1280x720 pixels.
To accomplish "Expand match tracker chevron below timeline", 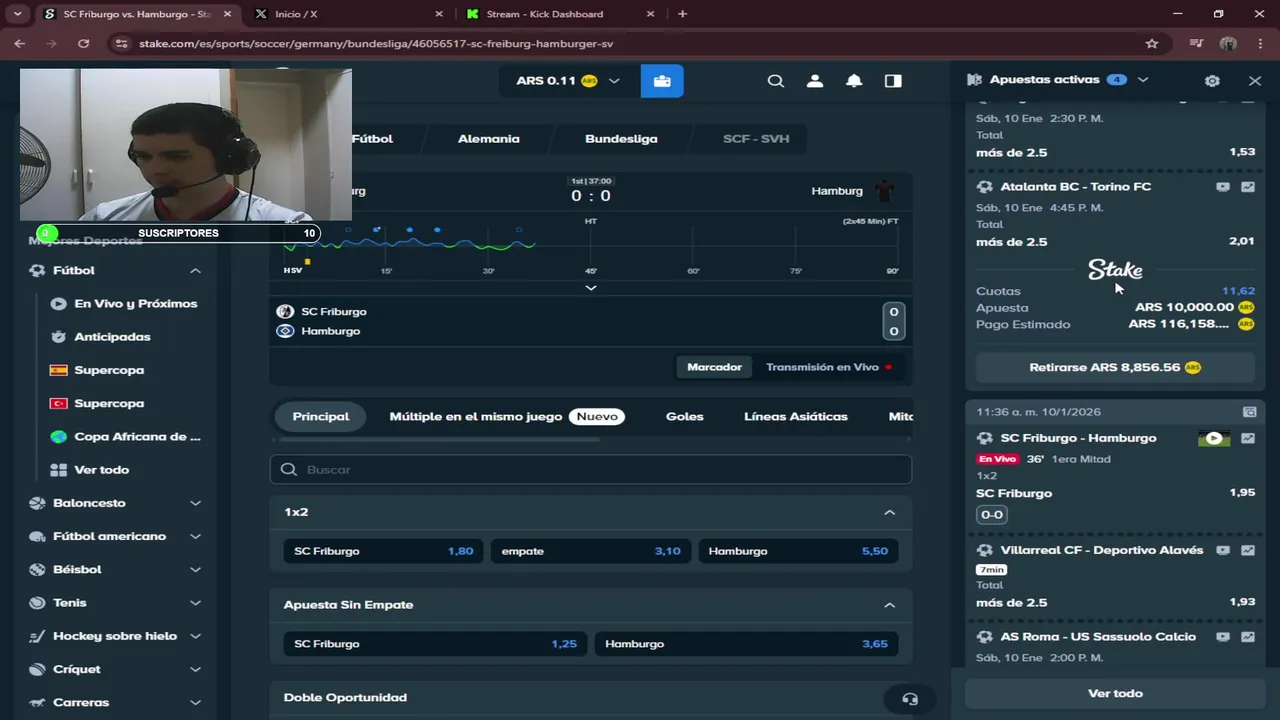I will 591,288.
